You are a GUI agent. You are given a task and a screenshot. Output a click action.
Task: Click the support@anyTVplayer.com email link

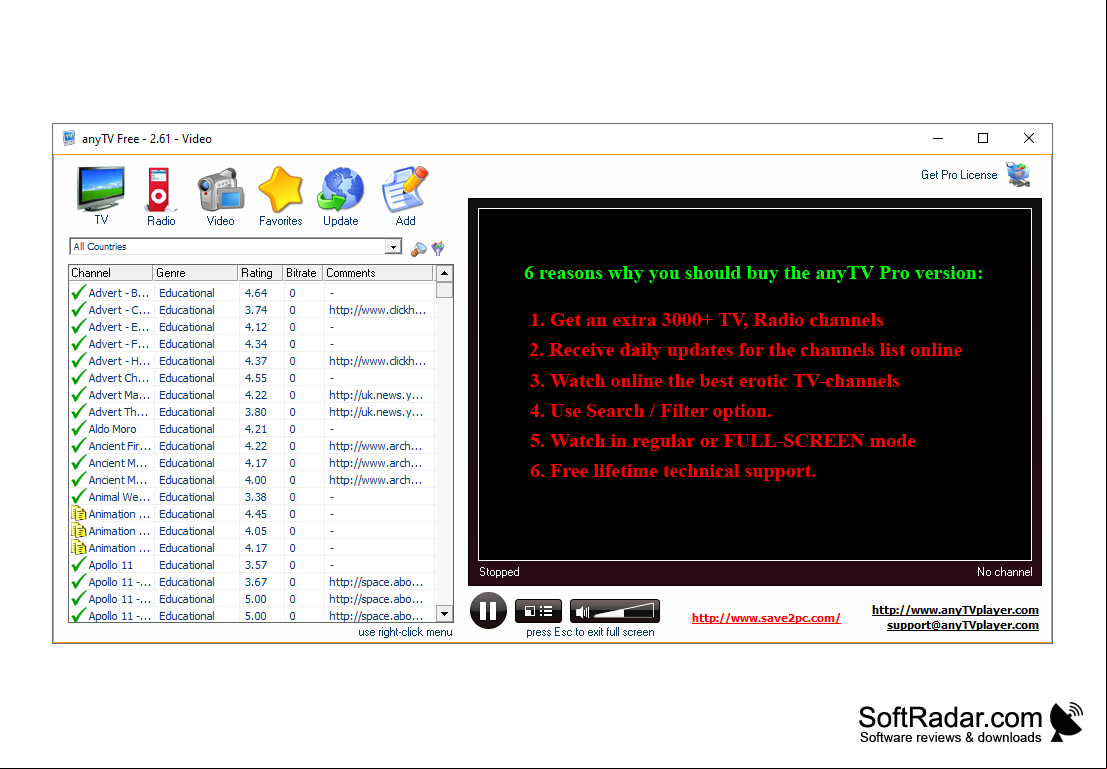963,625
